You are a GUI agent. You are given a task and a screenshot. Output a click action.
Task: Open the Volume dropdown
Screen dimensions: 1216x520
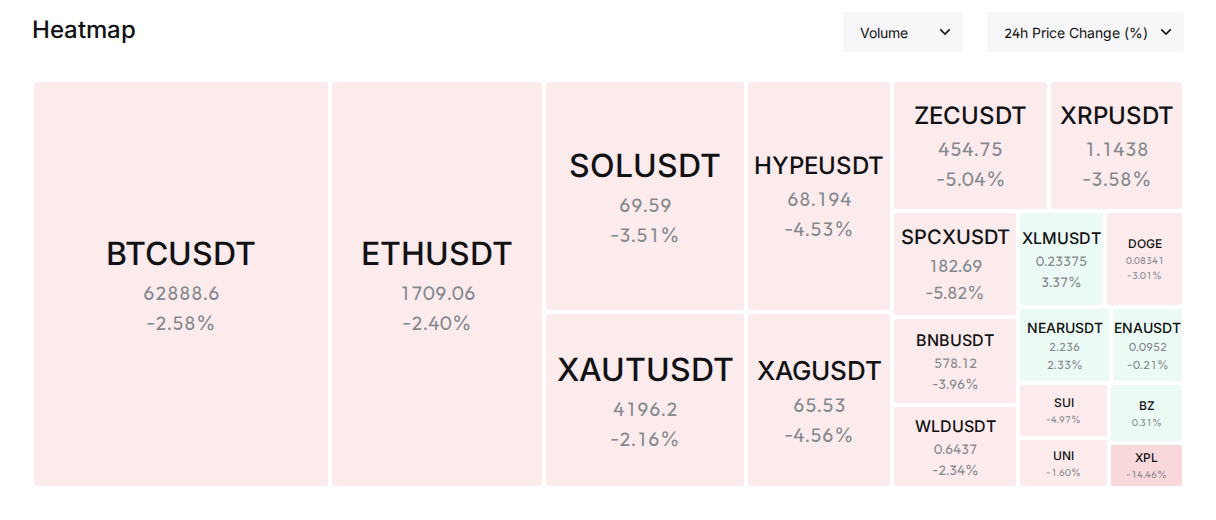click(x=903, y=32)
